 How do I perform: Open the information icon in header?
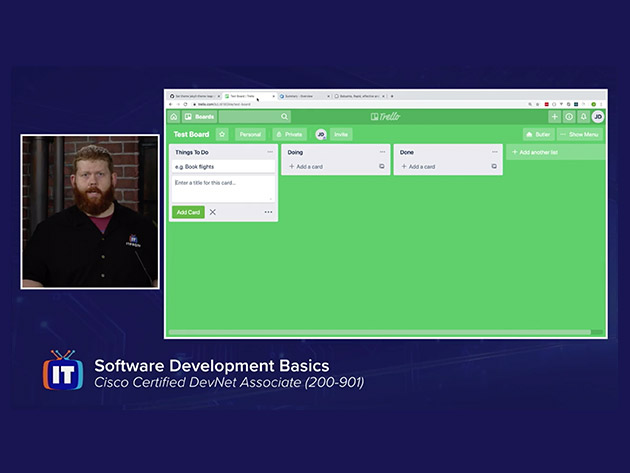[x=569, y=117]
